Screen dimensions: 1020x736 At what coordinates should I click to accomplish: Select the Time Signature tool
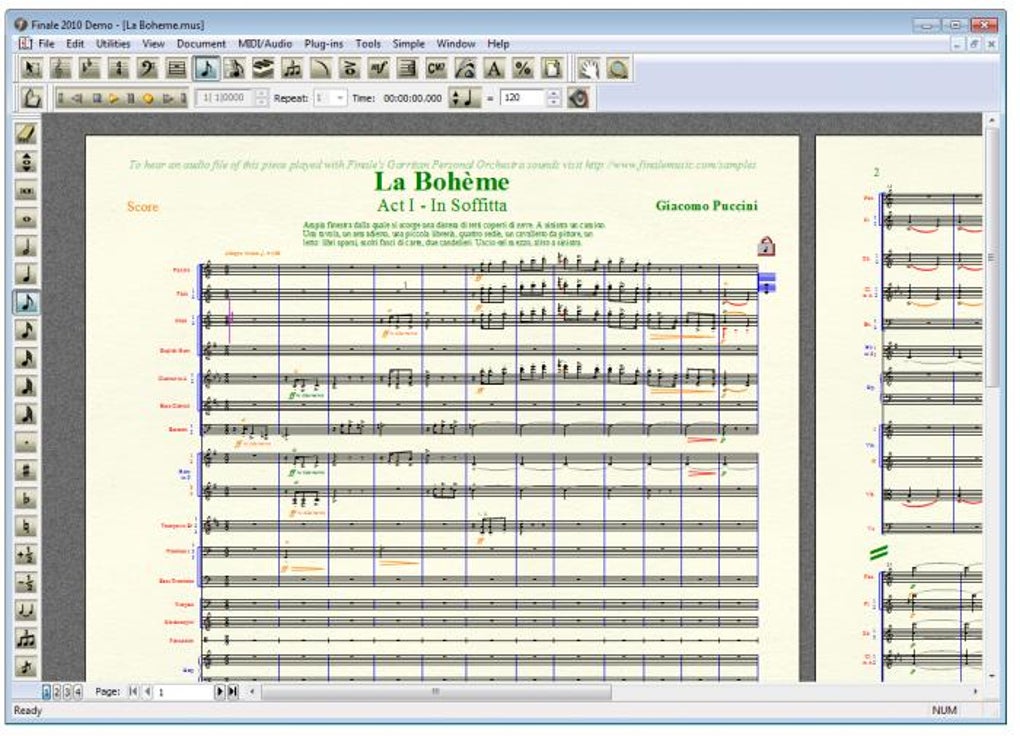pos(118,68)
